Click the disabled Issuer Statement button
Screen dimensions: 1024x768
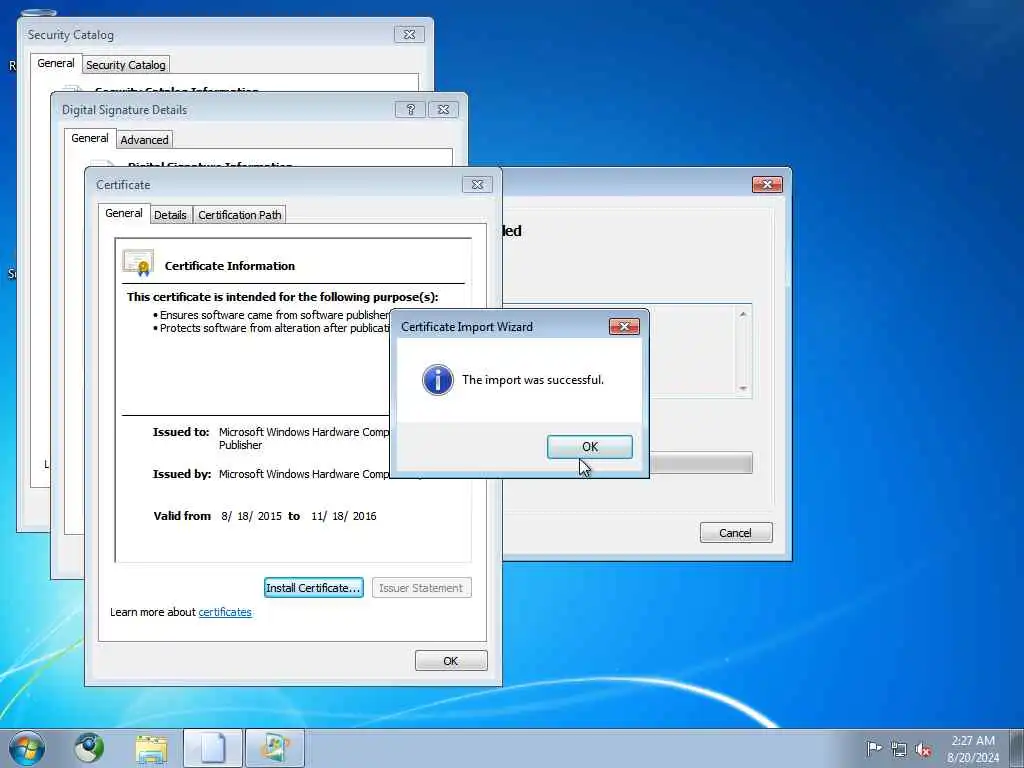(421, 588)
